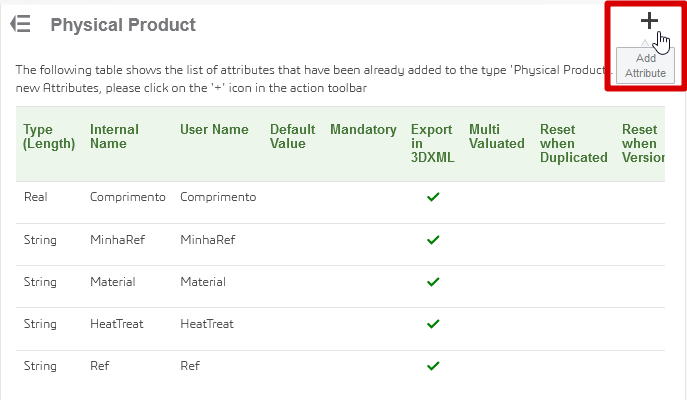Screen dimensions: 687x400
Task: Click the Reset when Duplicated column header
Action: (573, 143)
